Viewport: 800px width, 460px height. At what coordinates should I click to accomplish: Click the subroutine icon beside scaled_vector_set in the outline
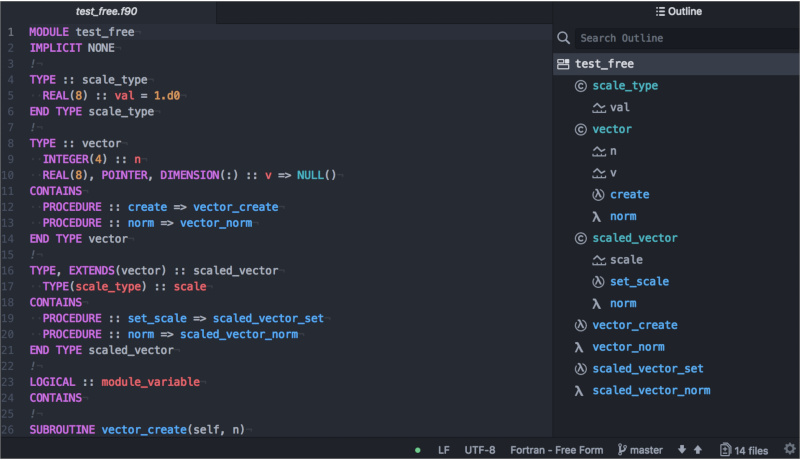[581, 369]
